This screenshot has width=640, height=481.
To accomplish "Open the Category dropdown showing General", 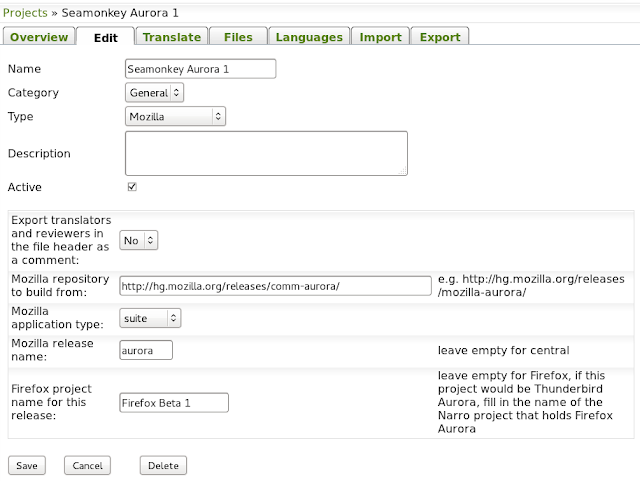I will (154, 93).
